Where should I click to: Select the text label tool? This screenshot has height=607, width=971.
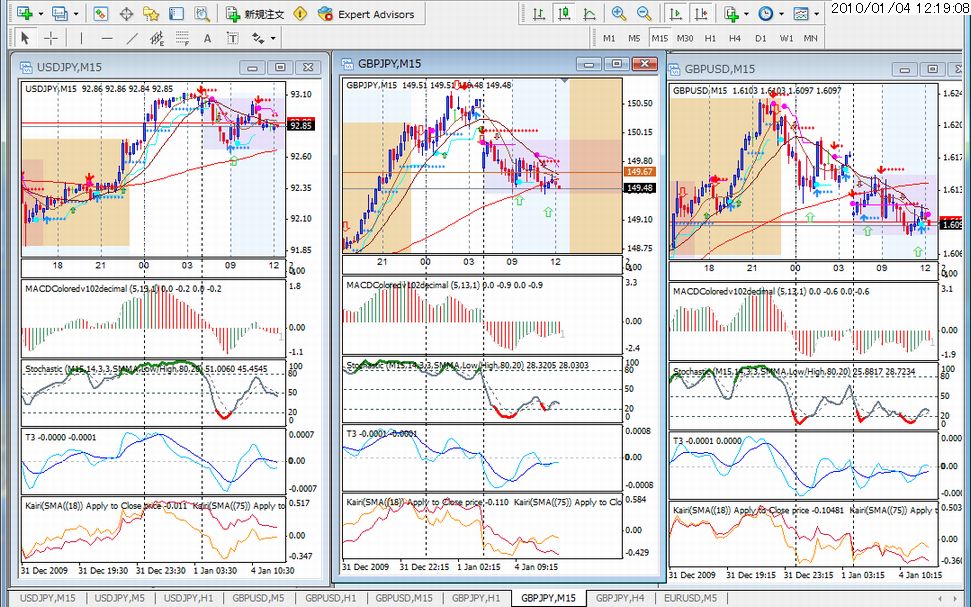pyautogui.click(x=232, y=38)
